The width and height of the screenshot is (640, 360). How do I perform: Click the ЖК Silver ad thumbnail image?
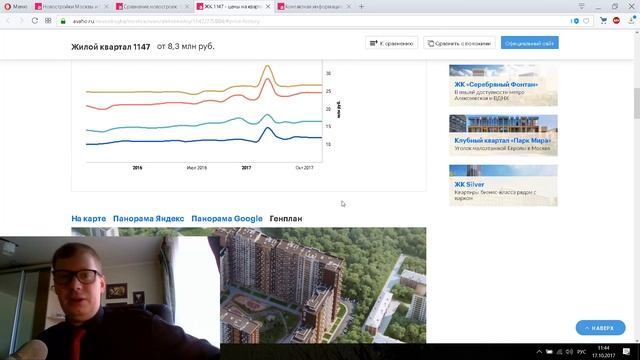[503, 171]
